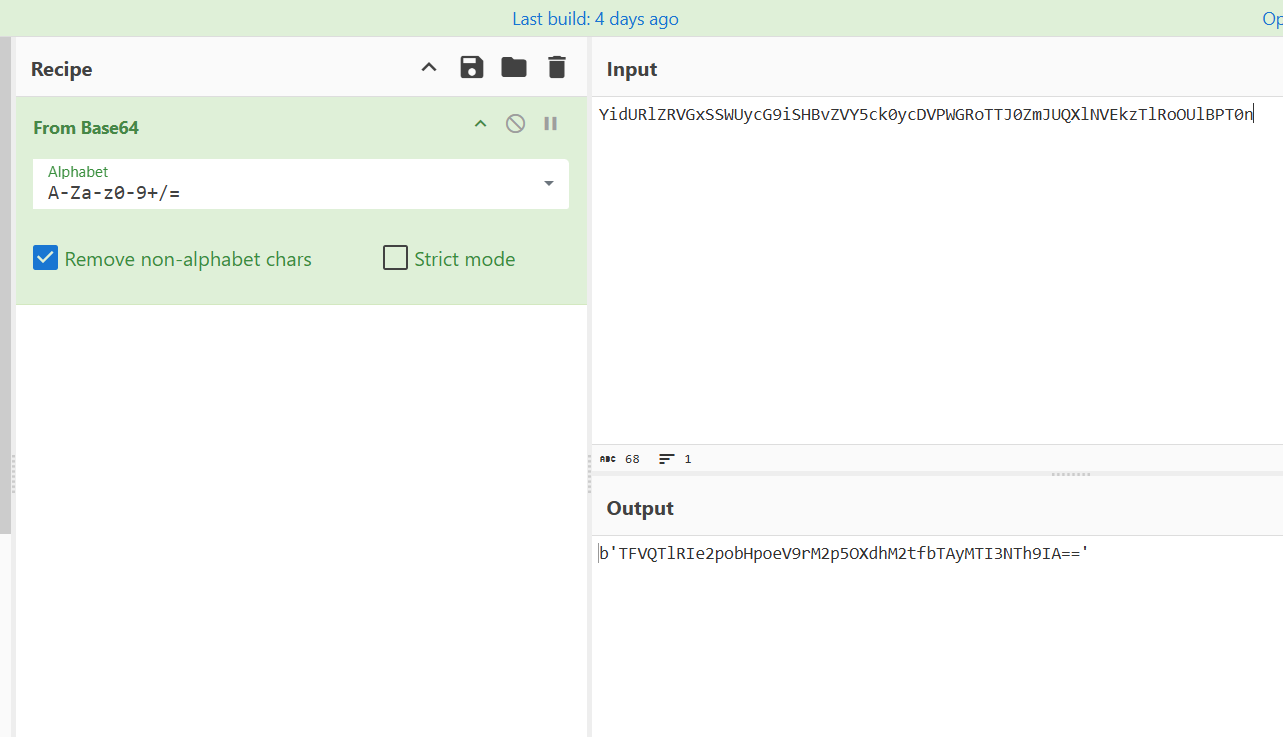
Task: Load a recipe via the folder icon
Action: tap(514, 68)
